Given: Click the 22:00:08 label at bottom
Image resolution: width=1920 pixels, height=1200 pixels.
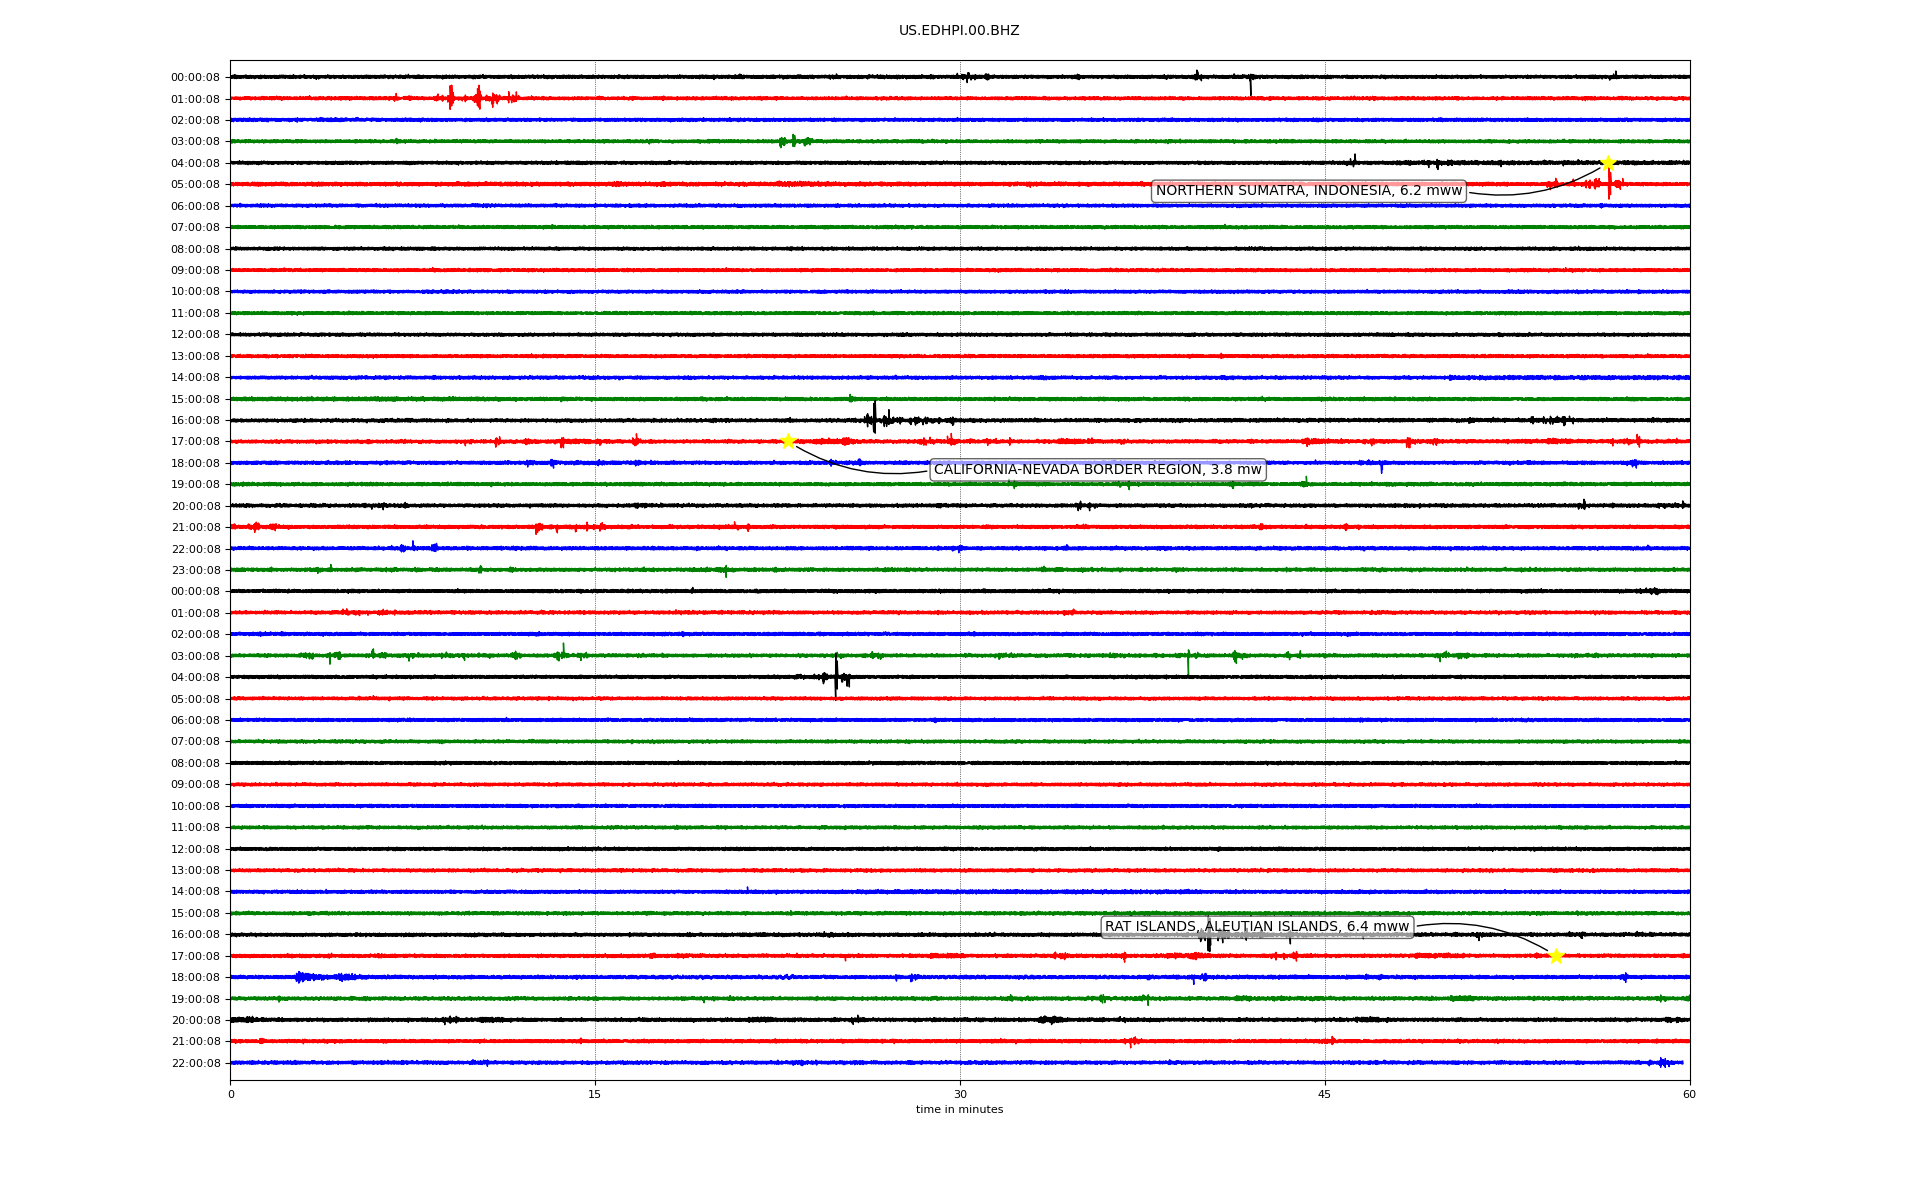Looking at the screenshot, I should pyautogui.click(x=195, y=1063).
